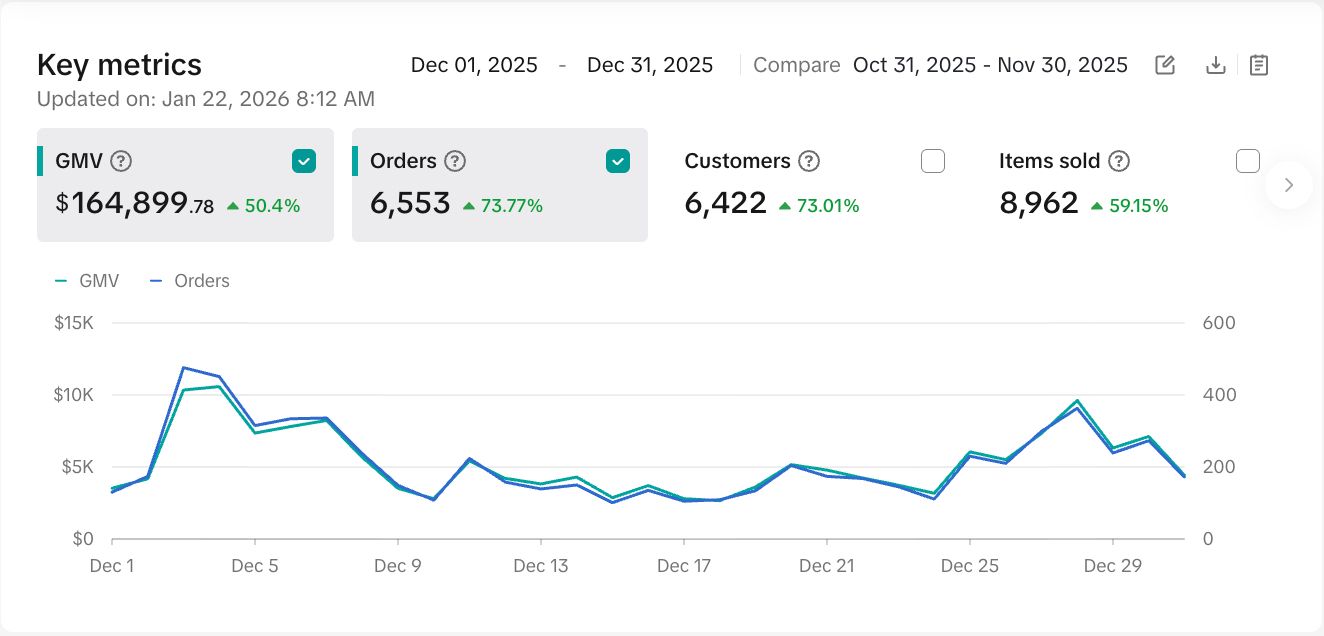Toggle the Orders series in chart legend
1324x636 pixels.
click(x=190, y=281)
